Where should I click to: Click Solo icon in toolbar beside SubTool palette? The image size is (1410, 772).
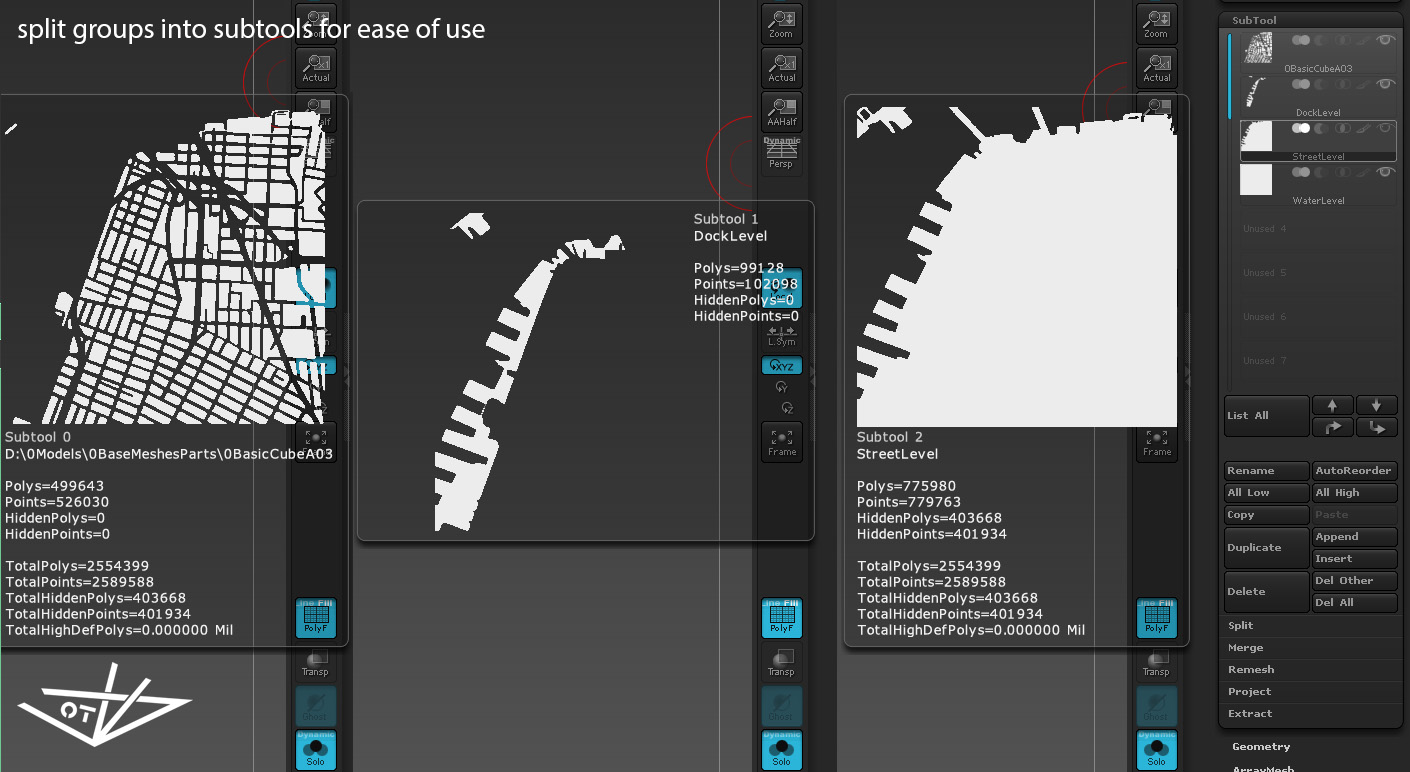[1157, 749]
